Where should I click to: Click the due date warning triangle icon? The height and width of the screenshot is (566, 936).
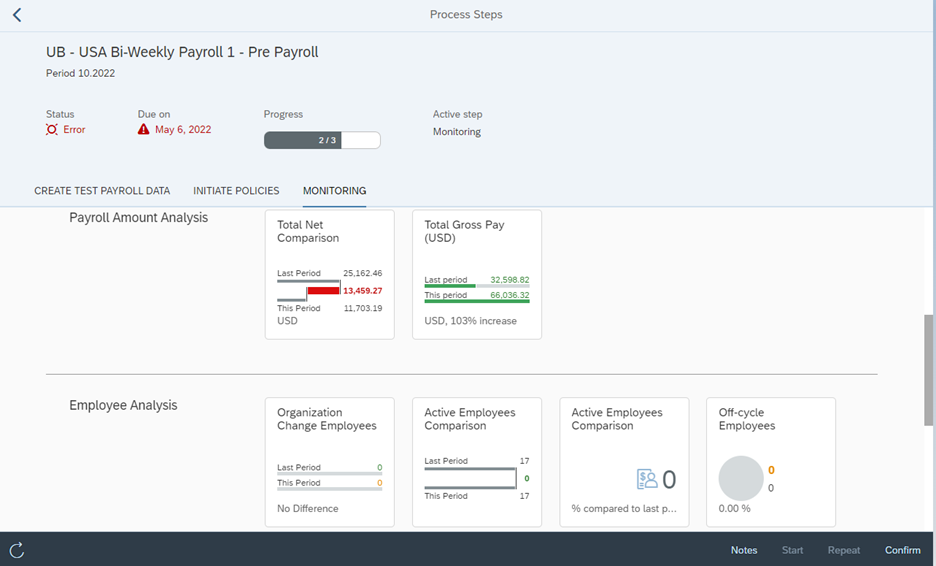(144, 130)
